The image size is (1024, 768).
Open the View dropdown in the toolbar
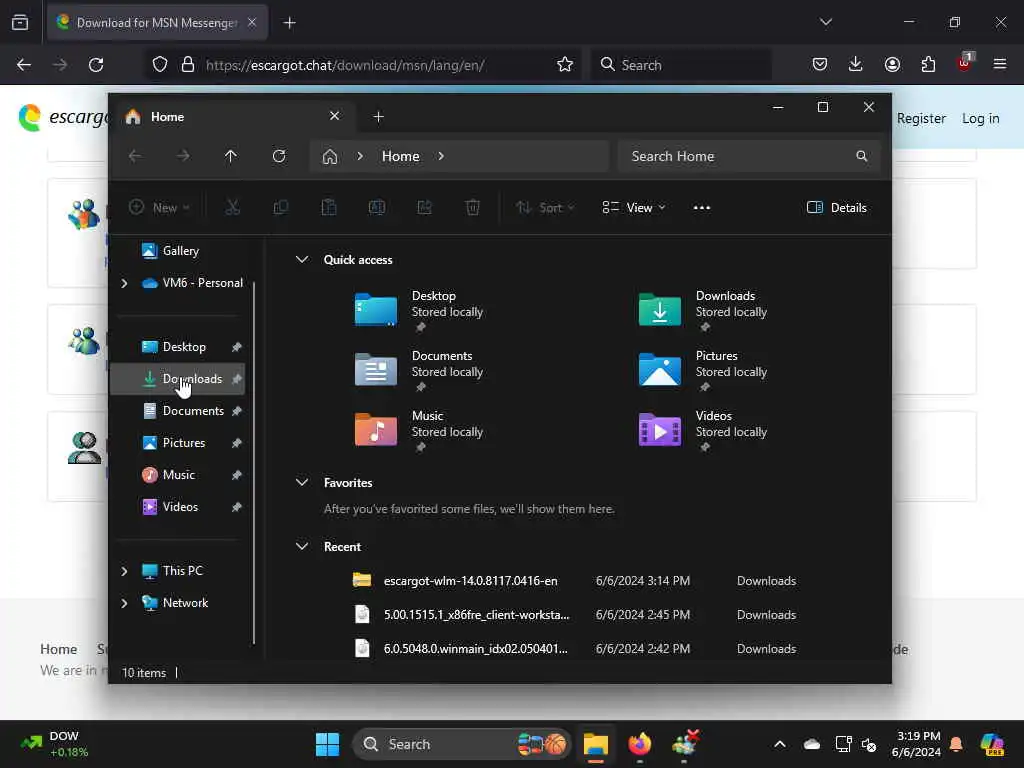click(x=633, y=208)
